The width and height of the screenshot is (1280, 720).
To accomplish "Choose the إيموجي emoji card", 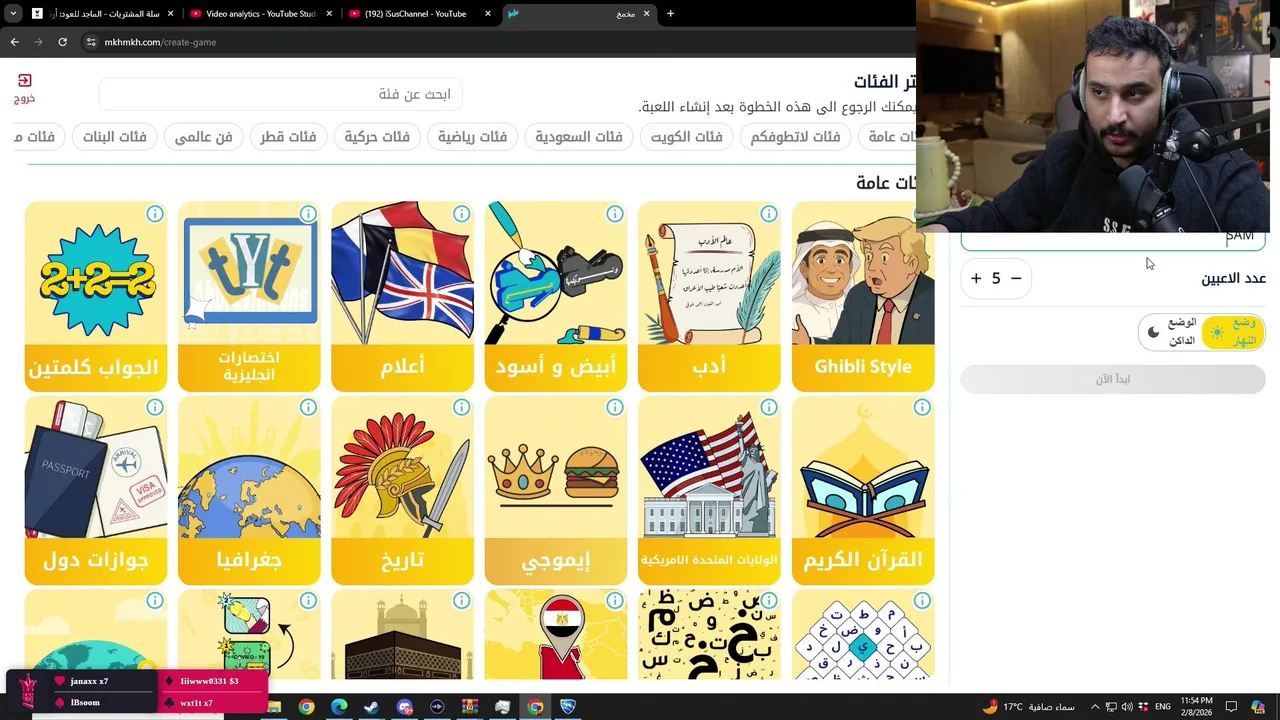I will [556, 490].
